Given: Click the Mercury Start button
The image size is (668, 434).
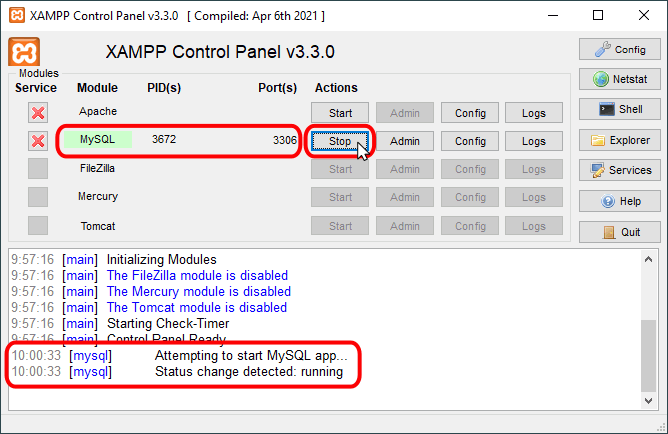Looking at the screenshot, I should pyautogui.click(x=340, y=197).
